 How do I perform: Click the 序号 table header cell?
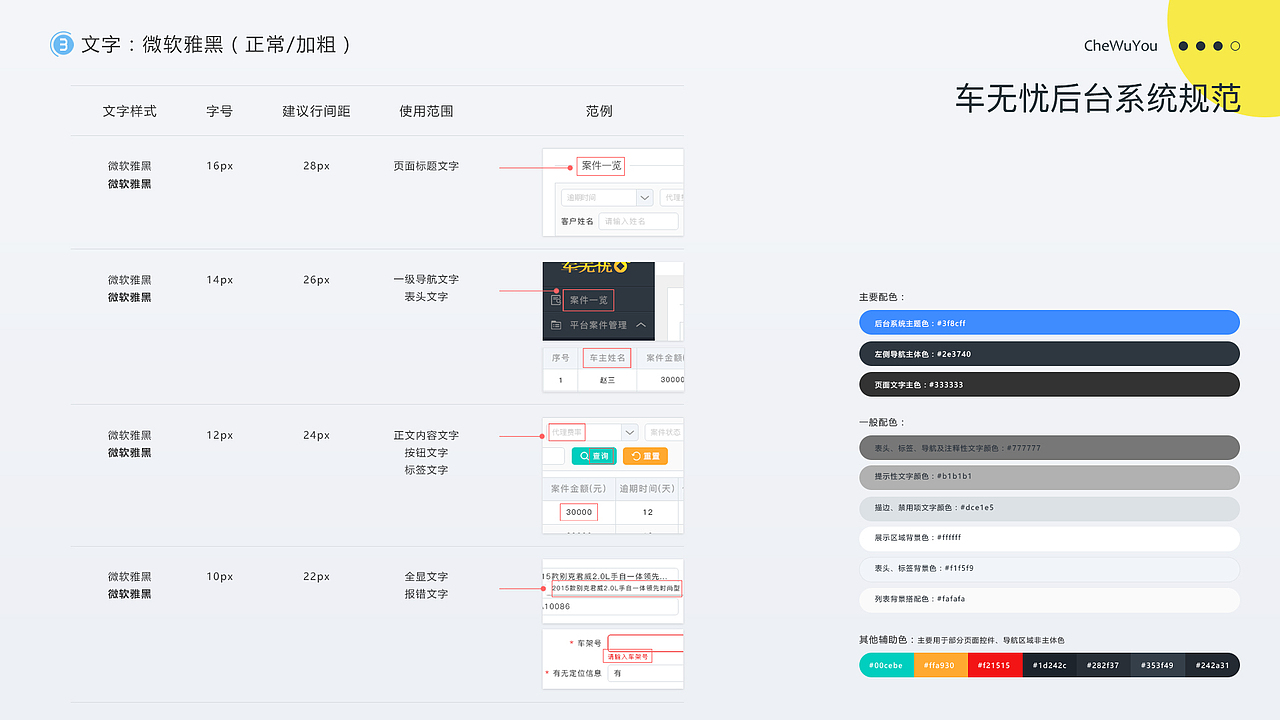(560, 358)
